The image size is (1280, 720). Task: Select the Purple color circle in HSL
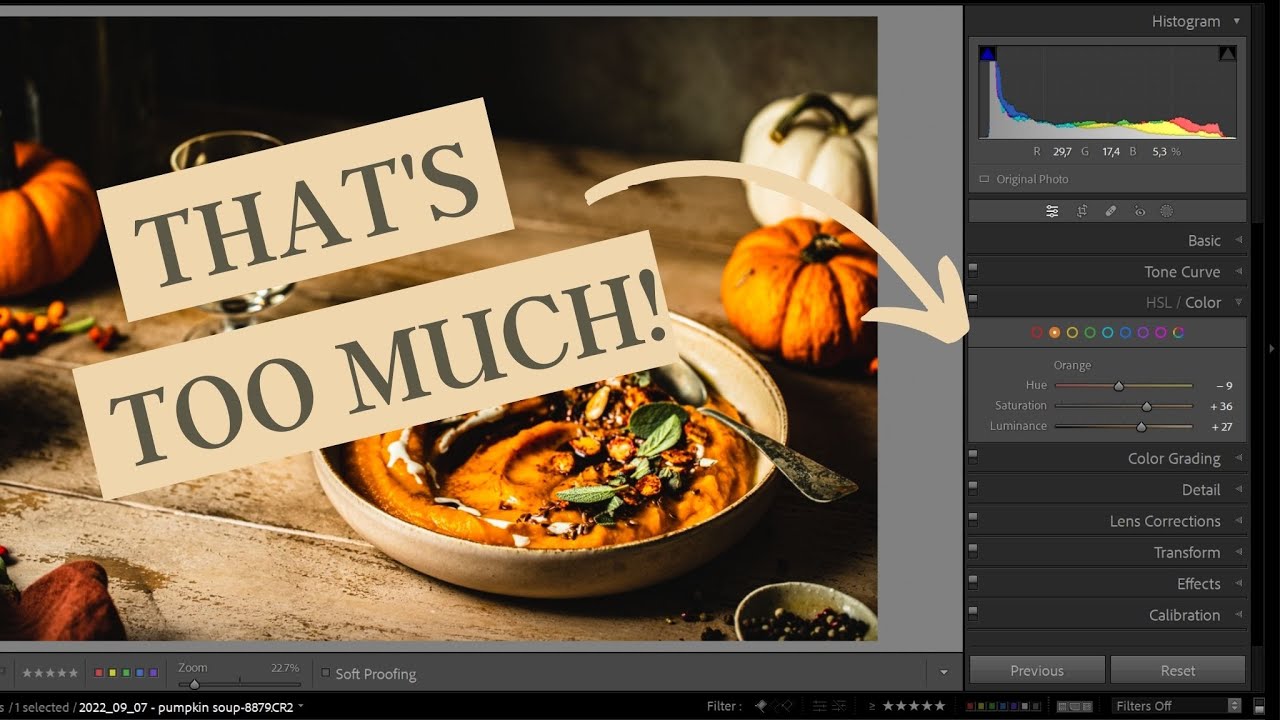click(1143, 332)
